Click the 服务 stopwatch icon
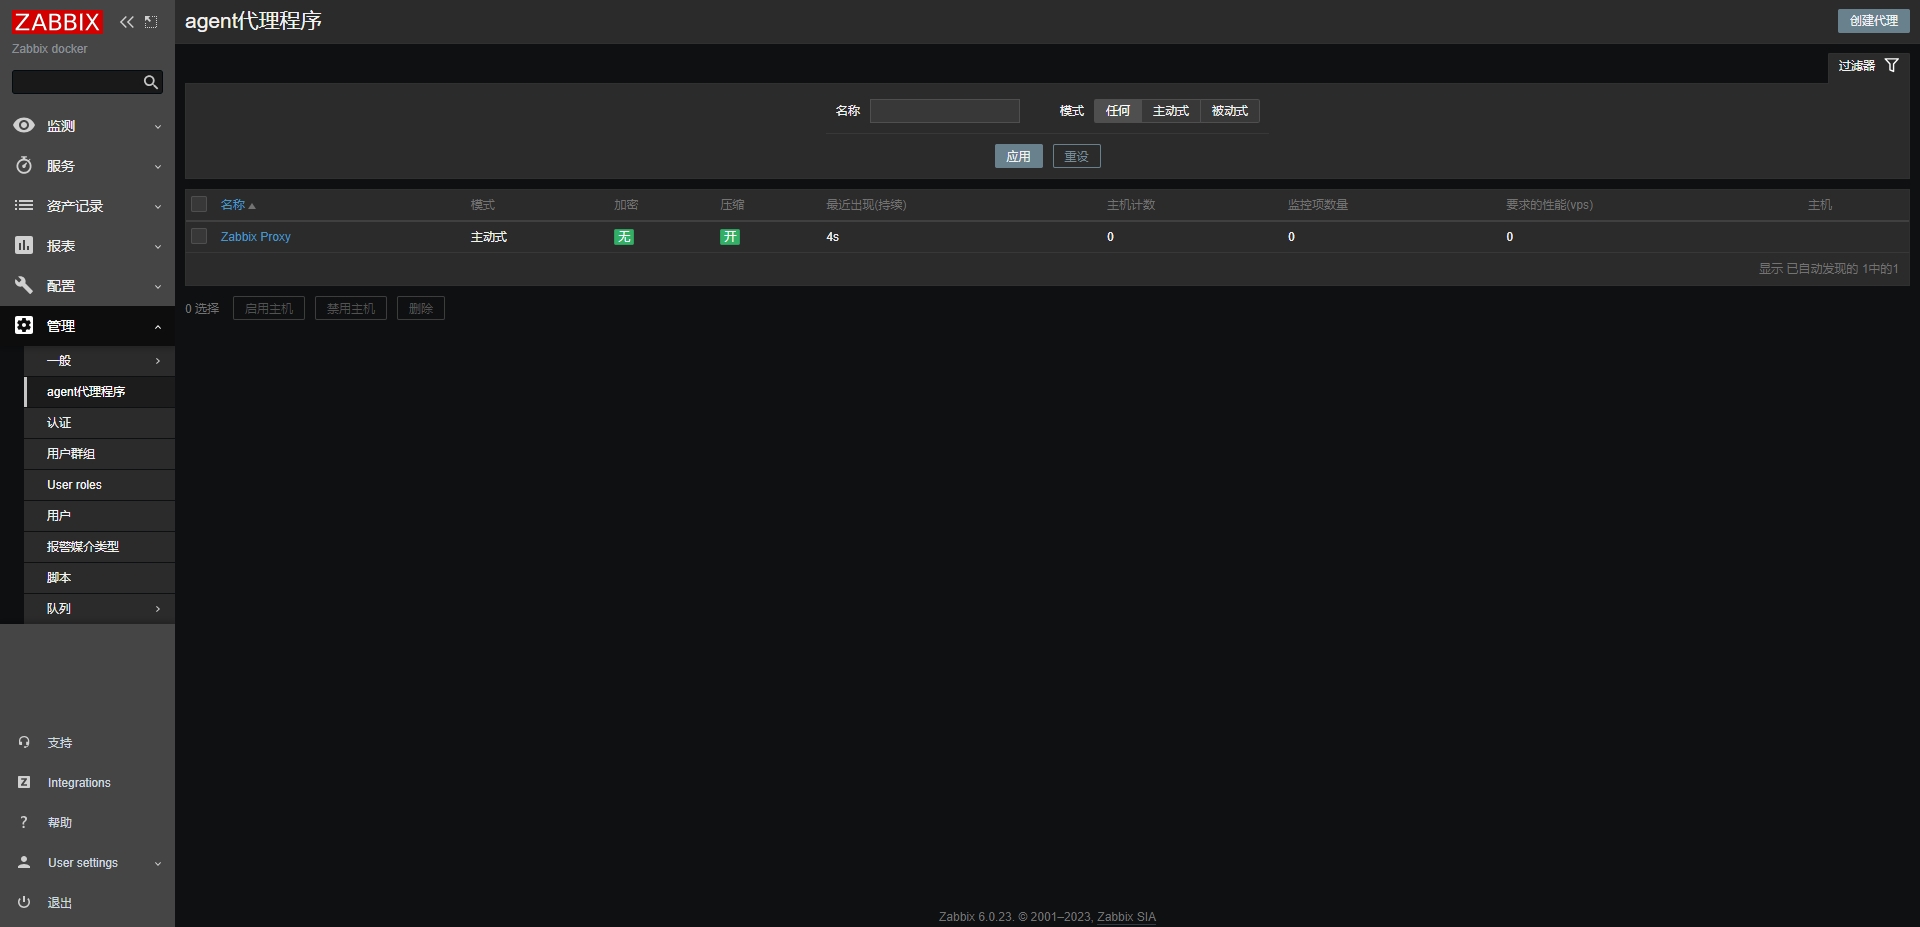Screen dimensions: 1920x927 [24, 165]
